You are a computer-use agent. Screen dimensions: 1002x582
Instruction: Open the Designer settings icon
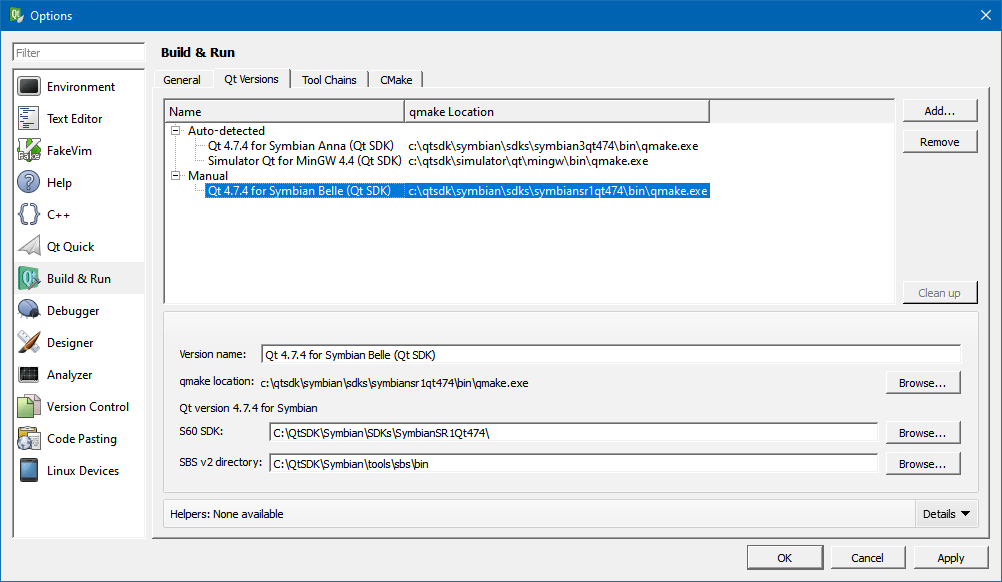click(29, 343)
